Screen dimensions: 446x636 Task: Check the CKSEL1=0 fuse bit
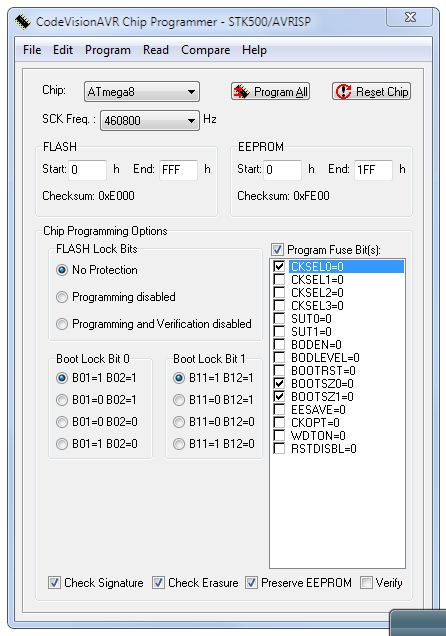(279, 279)
